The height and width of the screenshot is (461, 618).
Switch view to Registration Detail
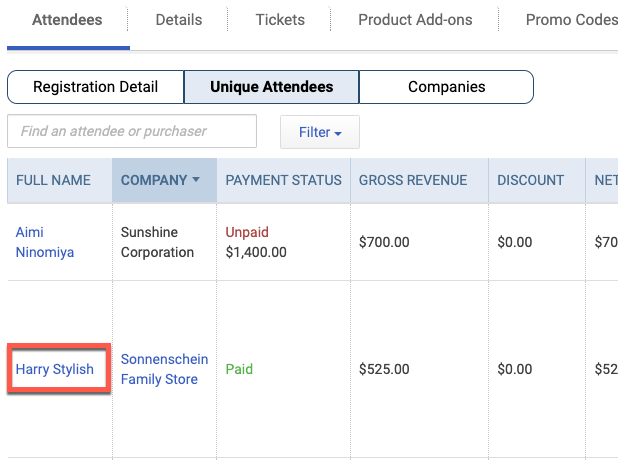tap(95, 87)
